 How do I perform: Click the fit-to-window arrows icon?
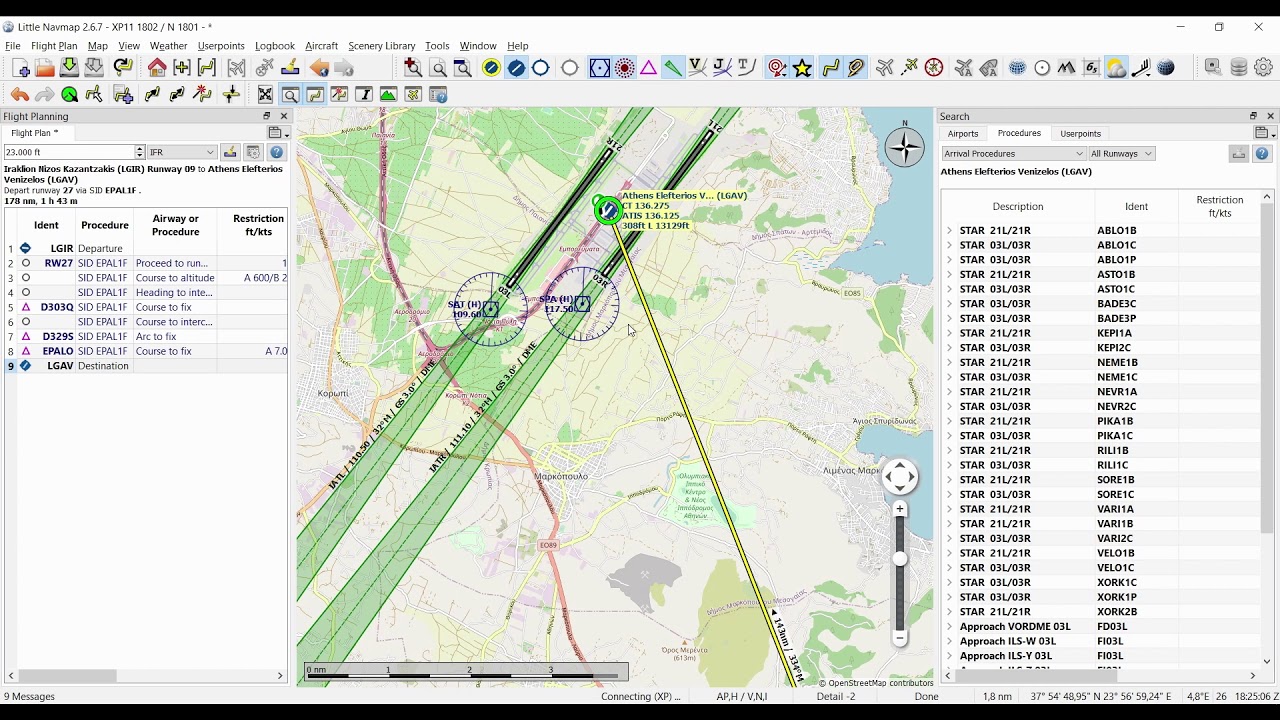pos(265,95)
